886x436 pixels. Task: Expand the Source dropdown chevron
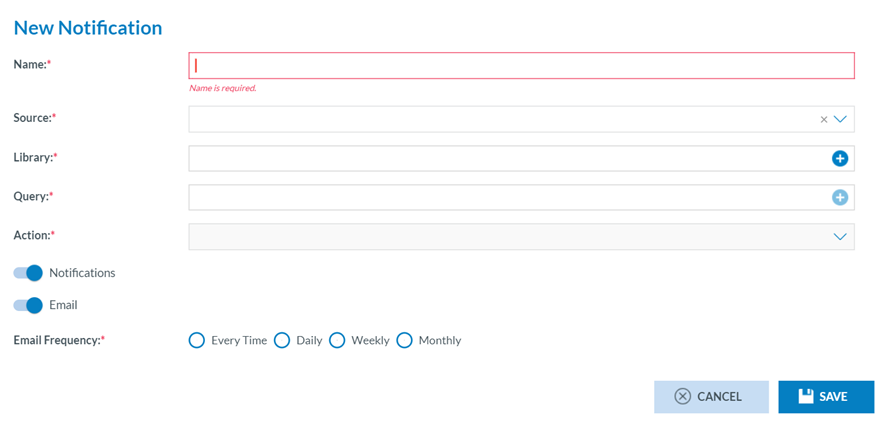[840, 119]
